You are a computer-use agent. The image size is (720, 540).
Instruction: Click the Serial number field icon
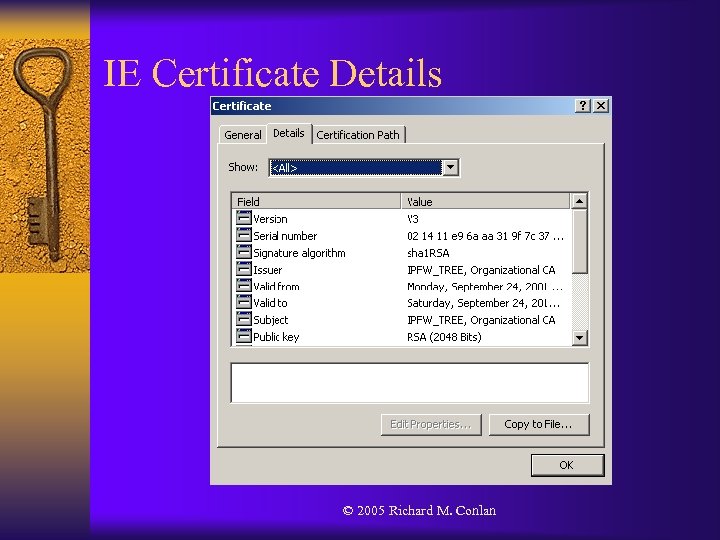pos(244,235)
